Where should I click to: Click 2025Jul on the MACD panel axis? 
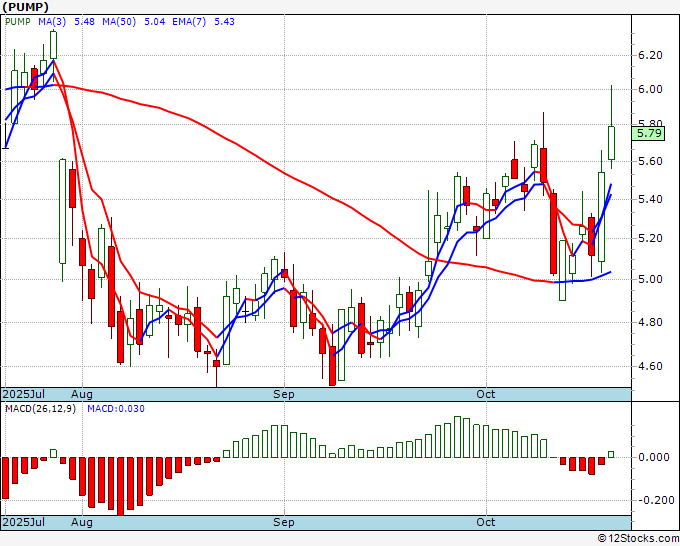(24, 522)
